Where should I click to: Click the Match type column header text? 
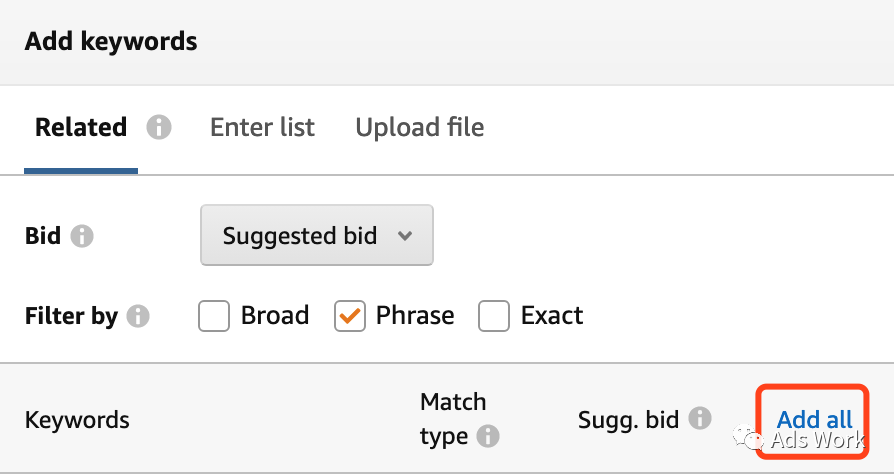(453, 419)
